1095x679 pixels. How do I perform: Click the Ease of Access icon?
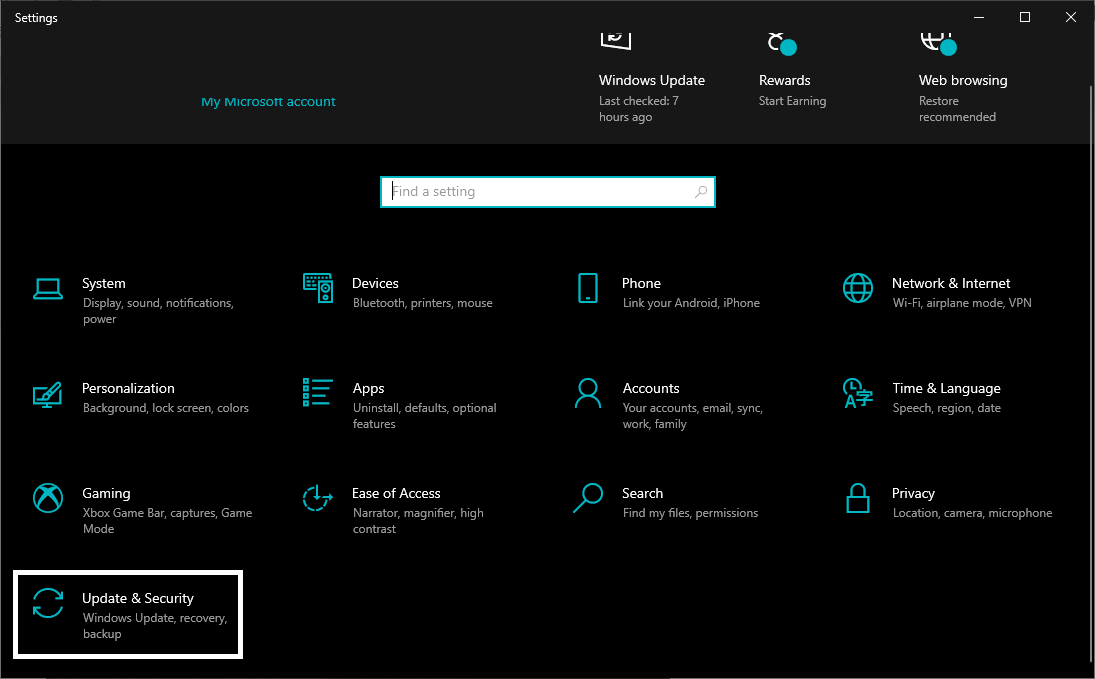(x=318, y=498)
